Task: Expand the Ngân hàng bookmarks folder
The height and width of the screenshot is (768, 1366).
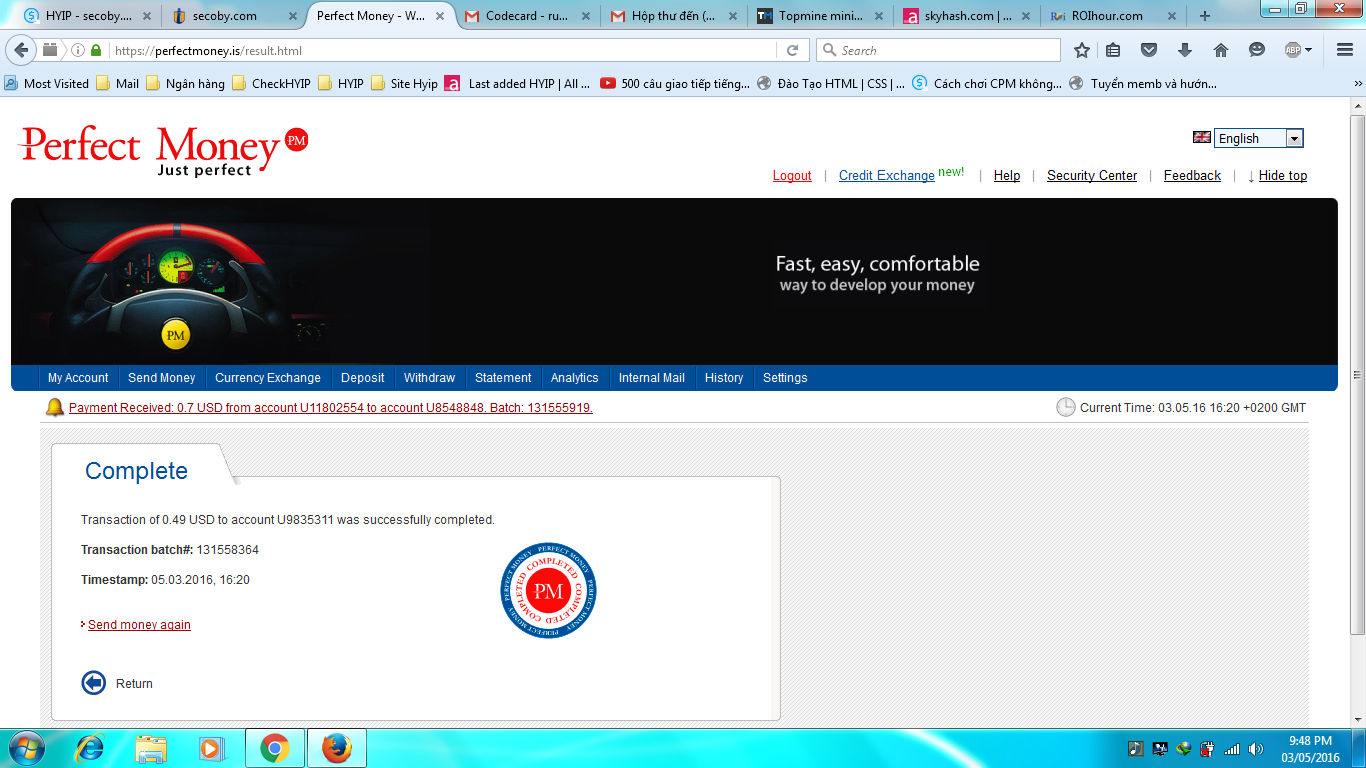Action: click(185, 84)
